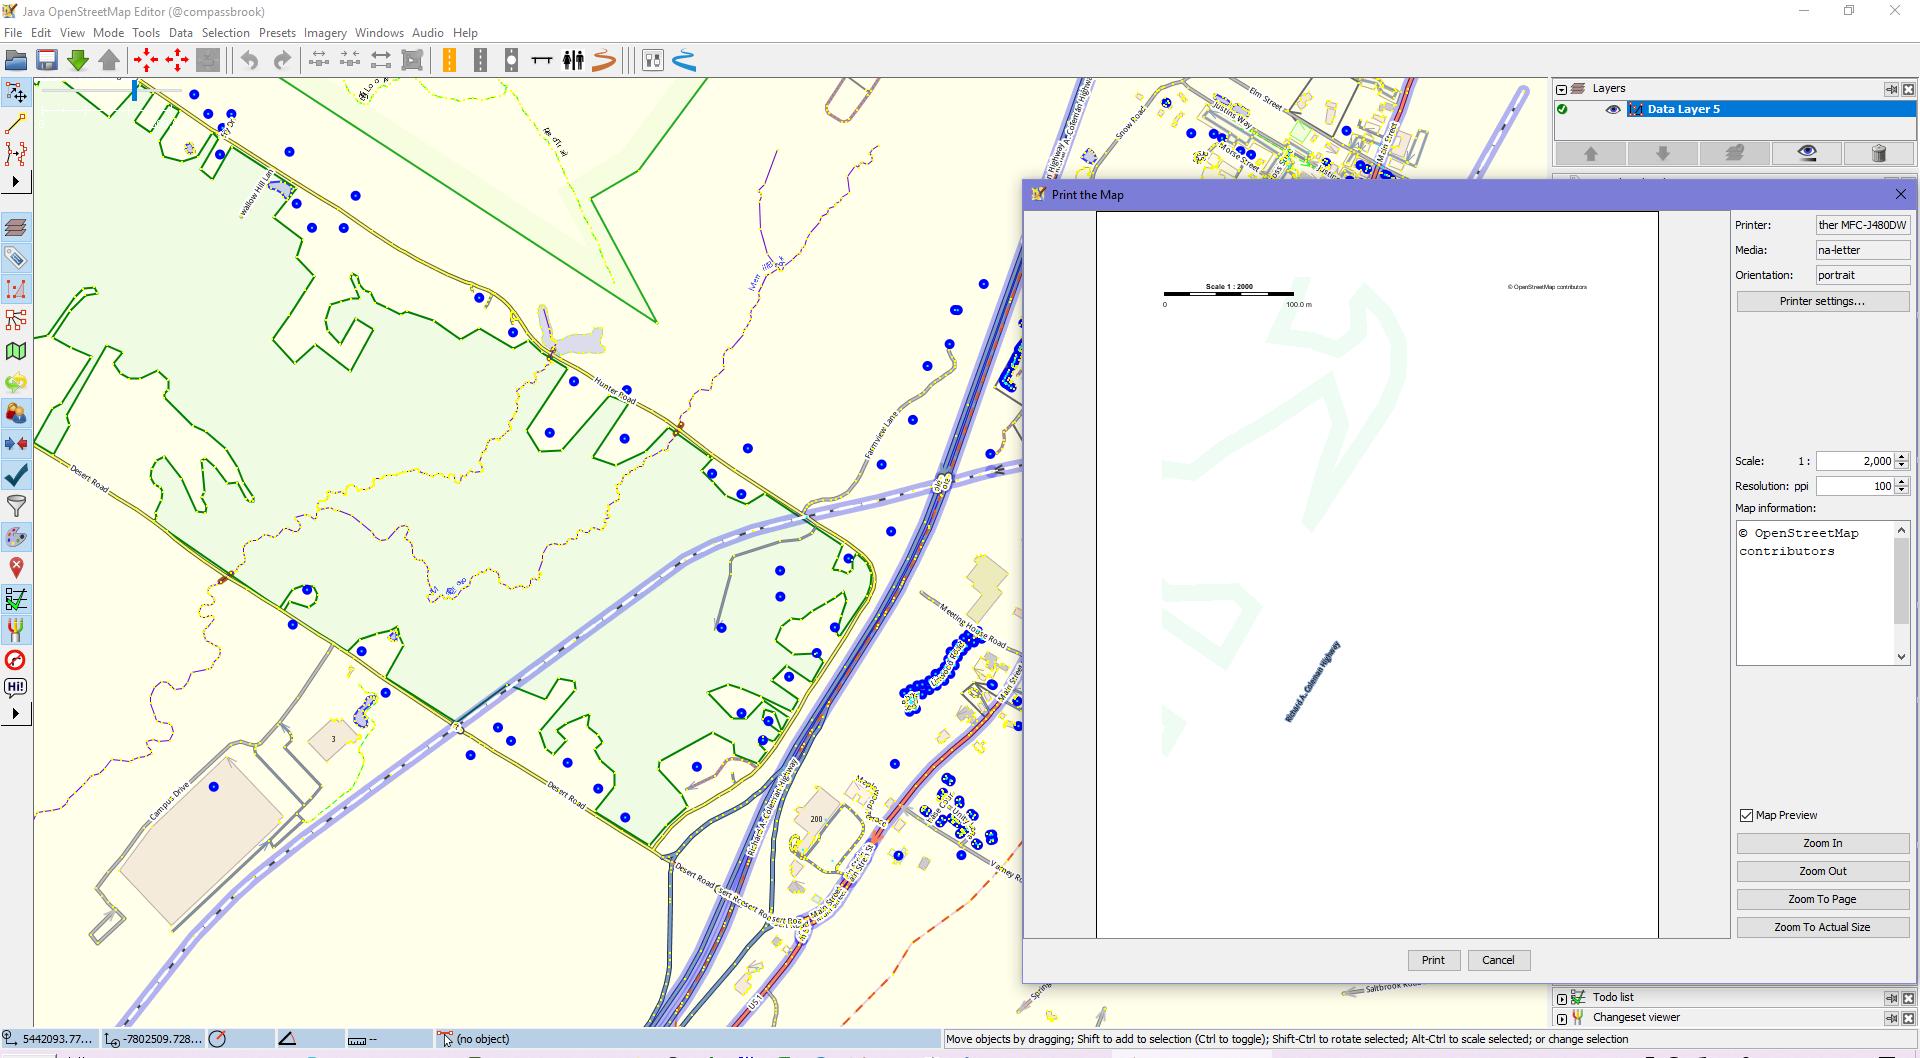Click the Zoom Out button
Viewport: 1920px width, 1058px height.
point(1822,871)
